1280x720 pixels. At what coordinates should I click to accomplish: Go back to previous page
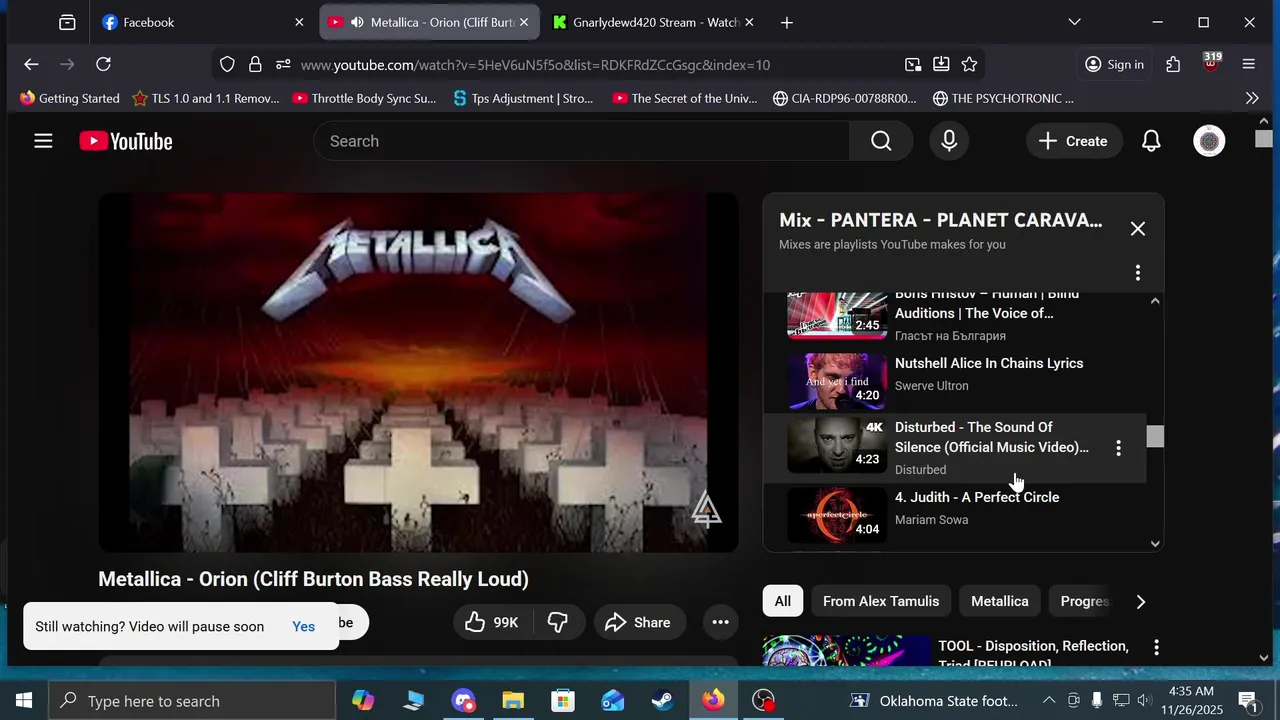pyautogui.click(x=31, y=64)
